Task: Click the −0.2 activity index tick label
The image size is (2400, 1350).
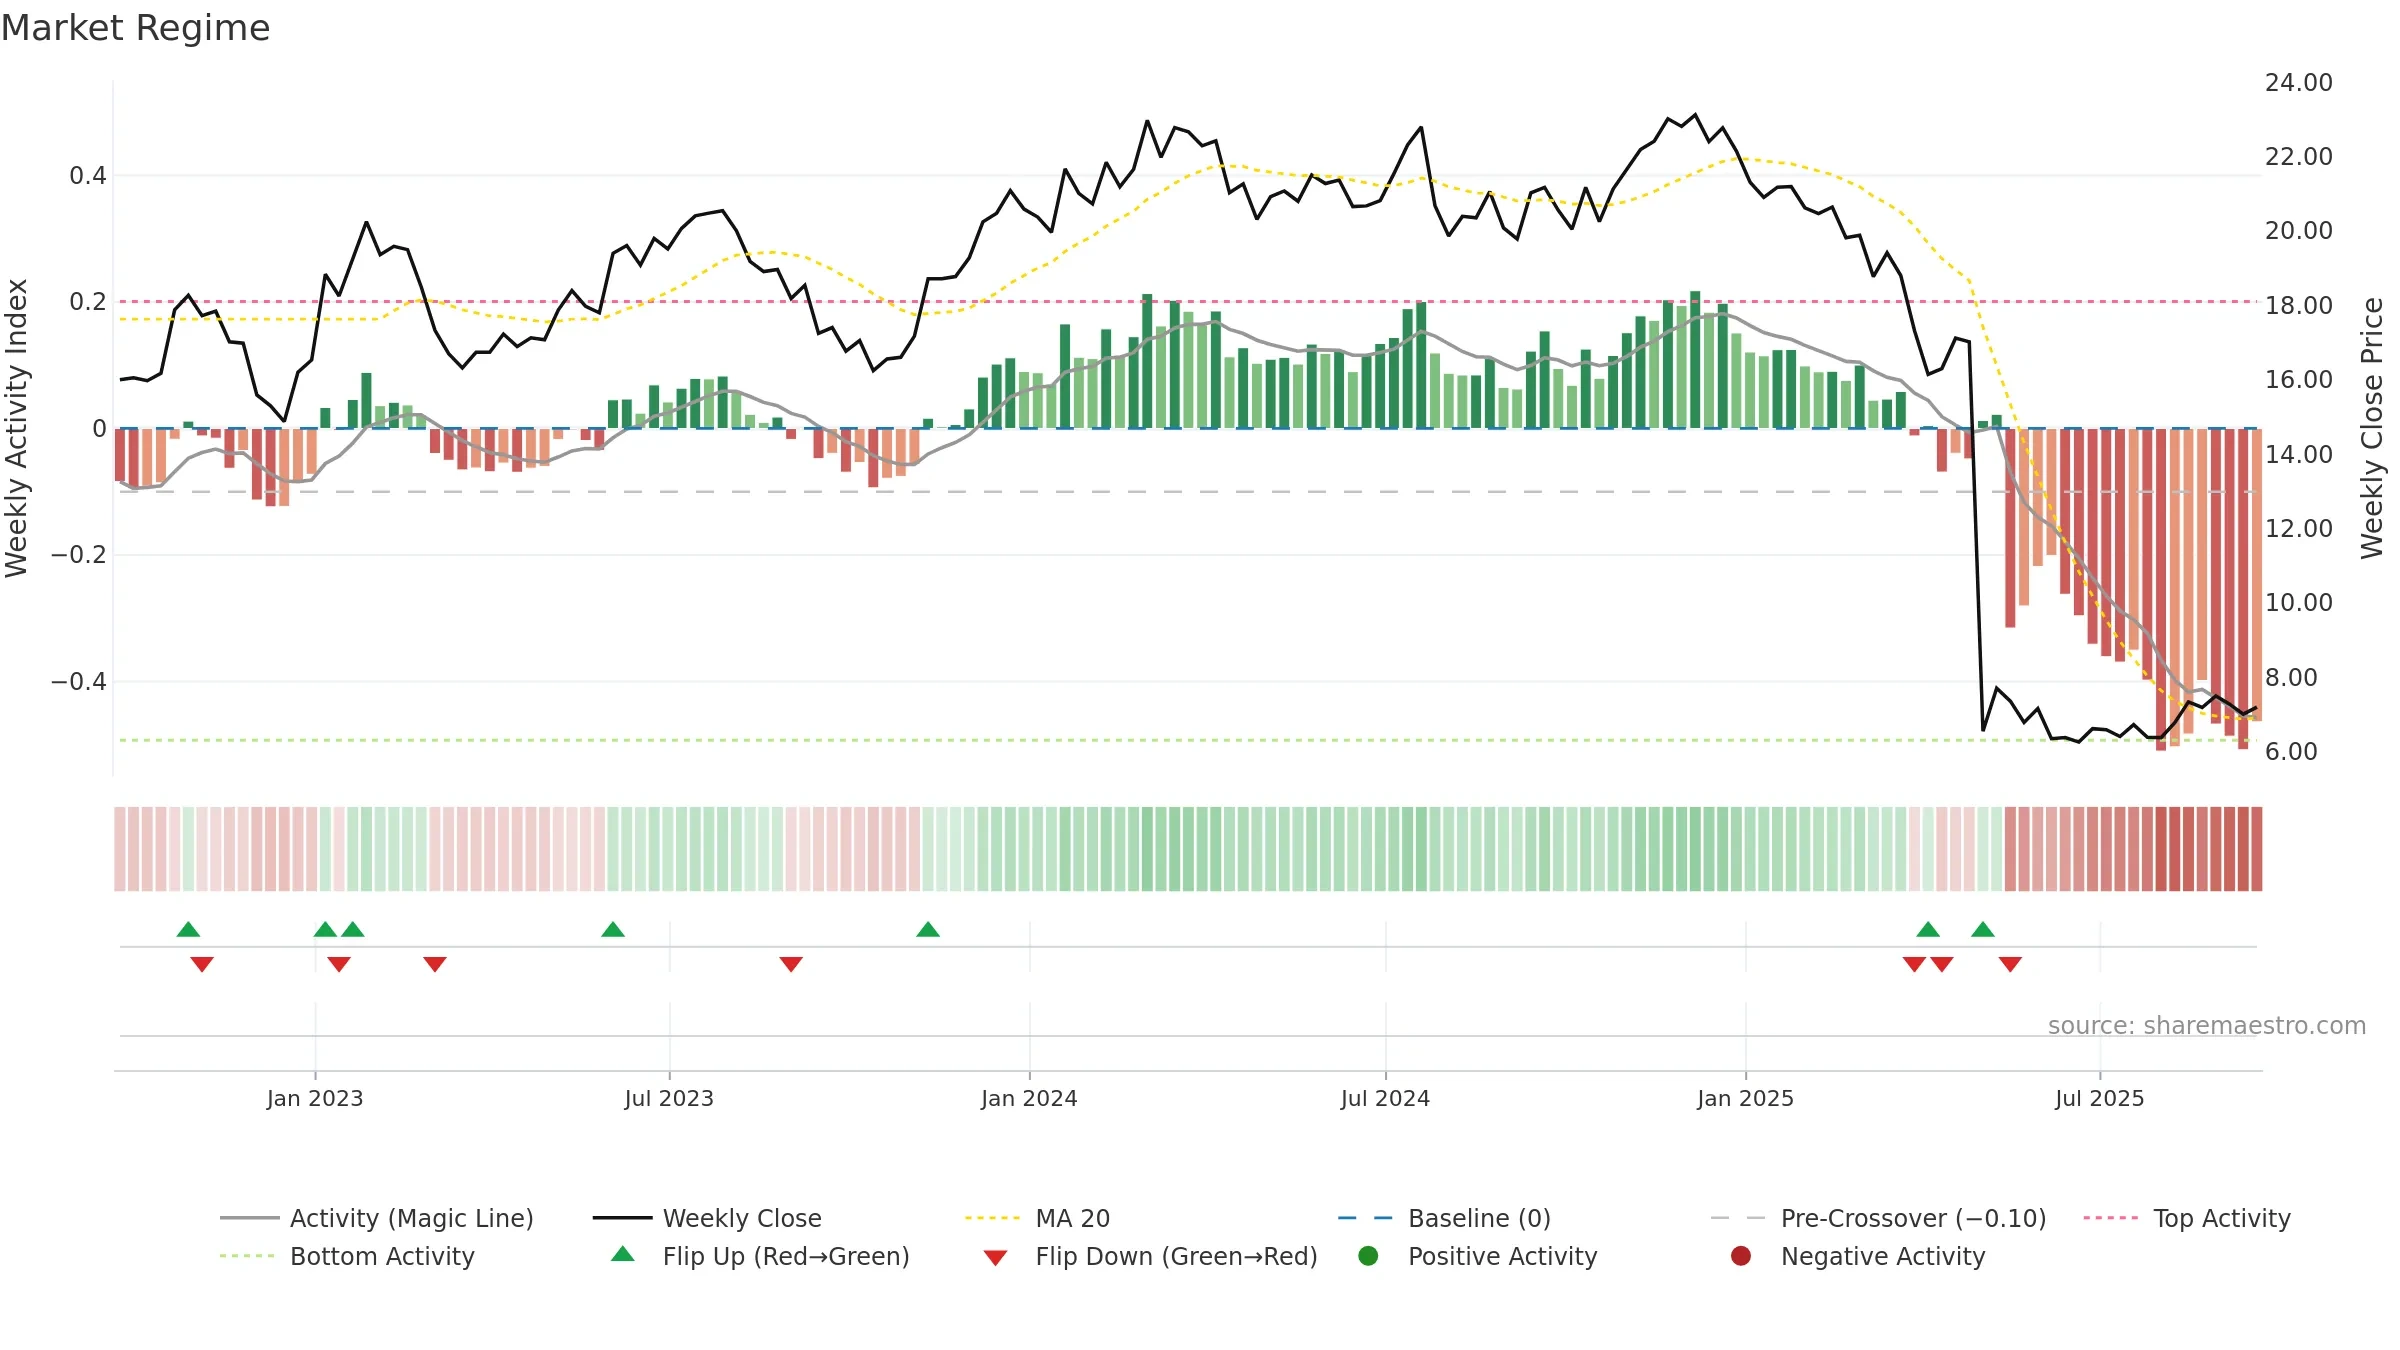Action: [79, 555]
